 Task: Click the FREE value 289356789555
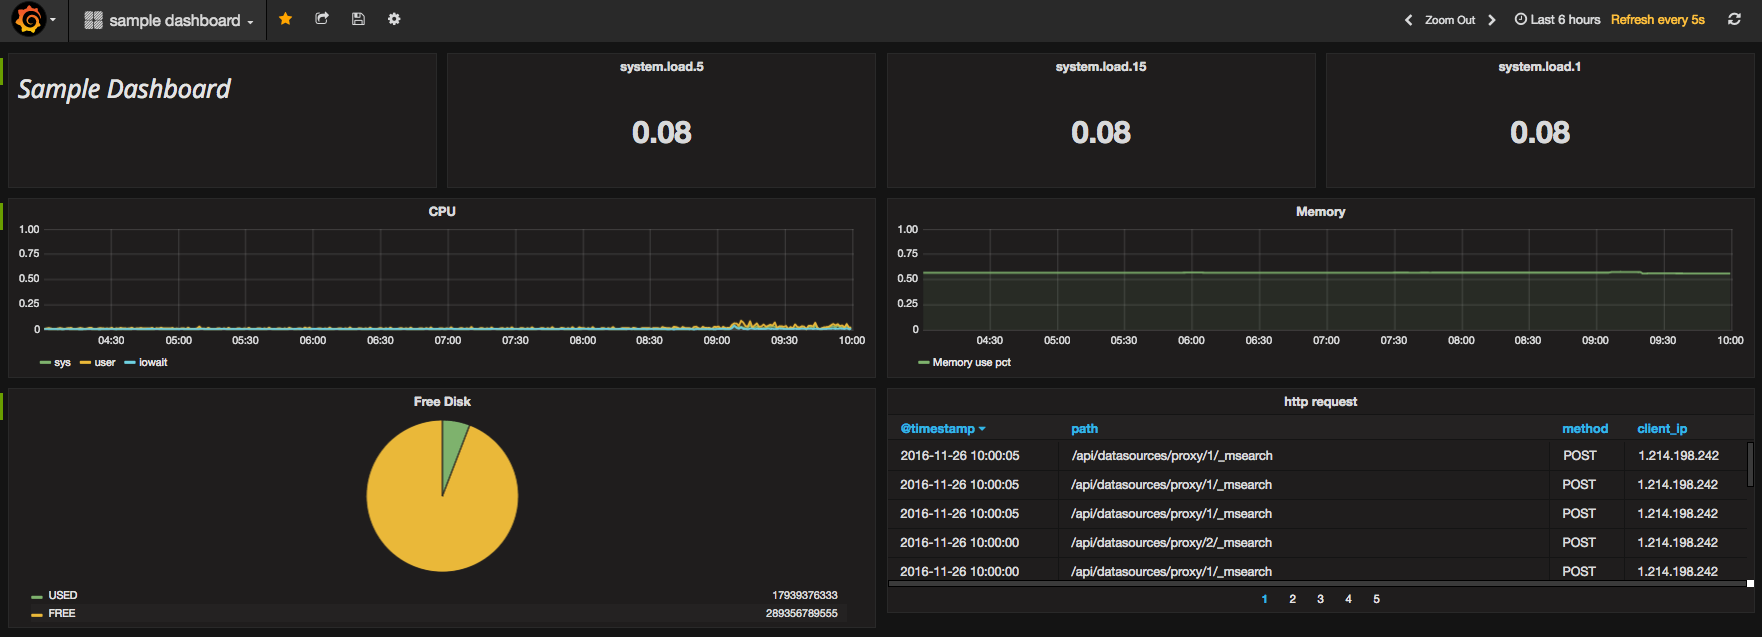pos(802,613)
